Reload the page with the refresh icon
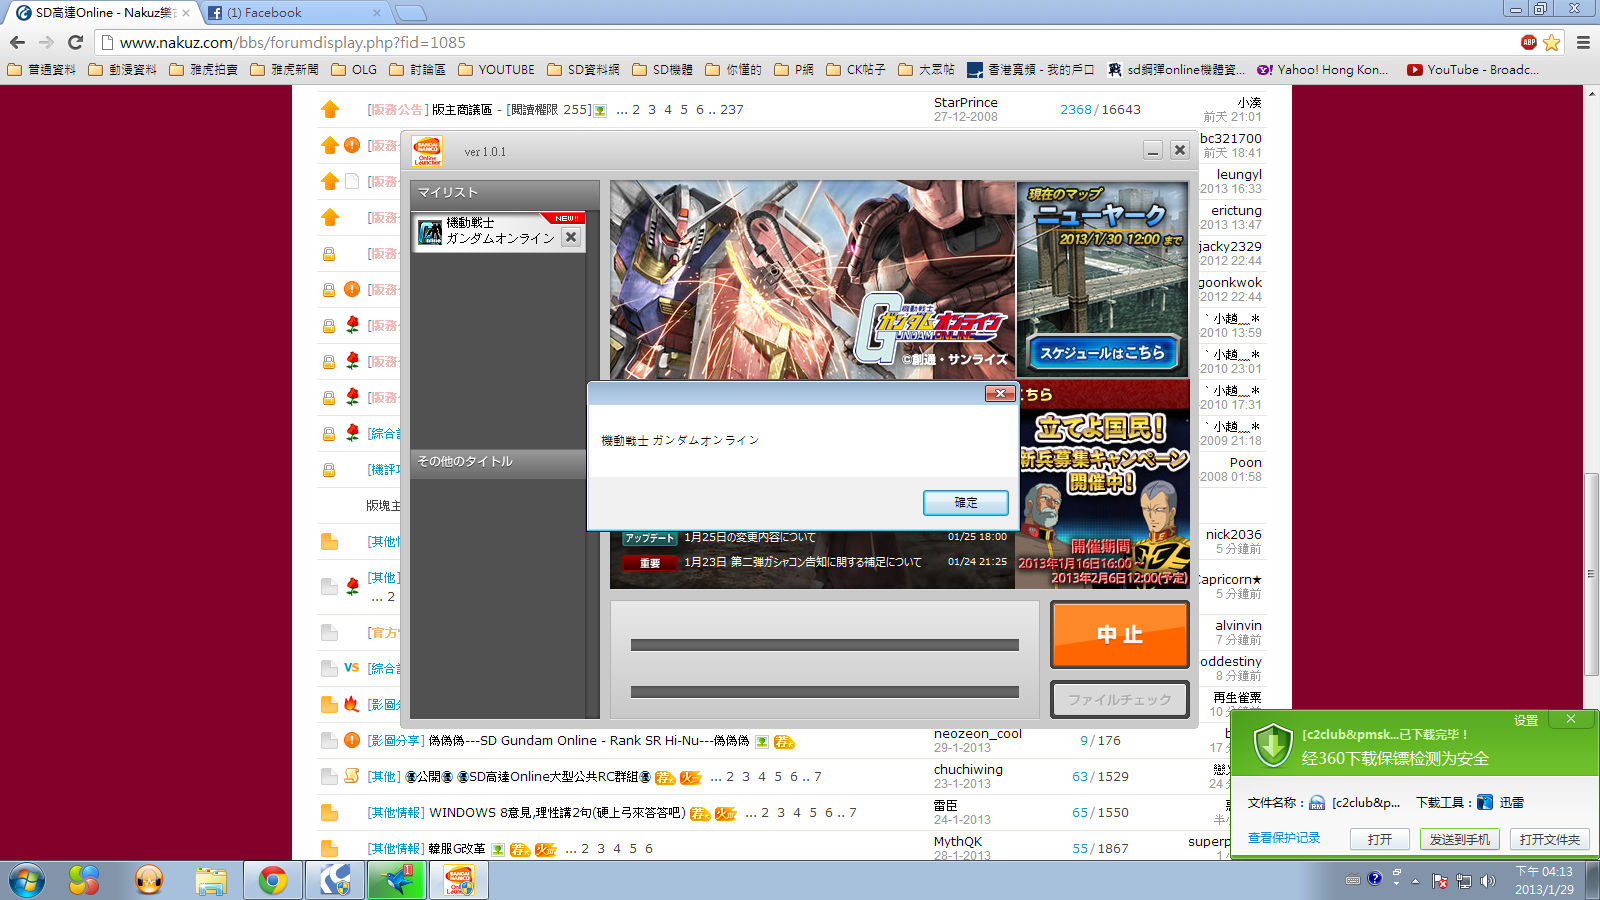The height and width of the screenshot is (900, 1600). (75, 42)
